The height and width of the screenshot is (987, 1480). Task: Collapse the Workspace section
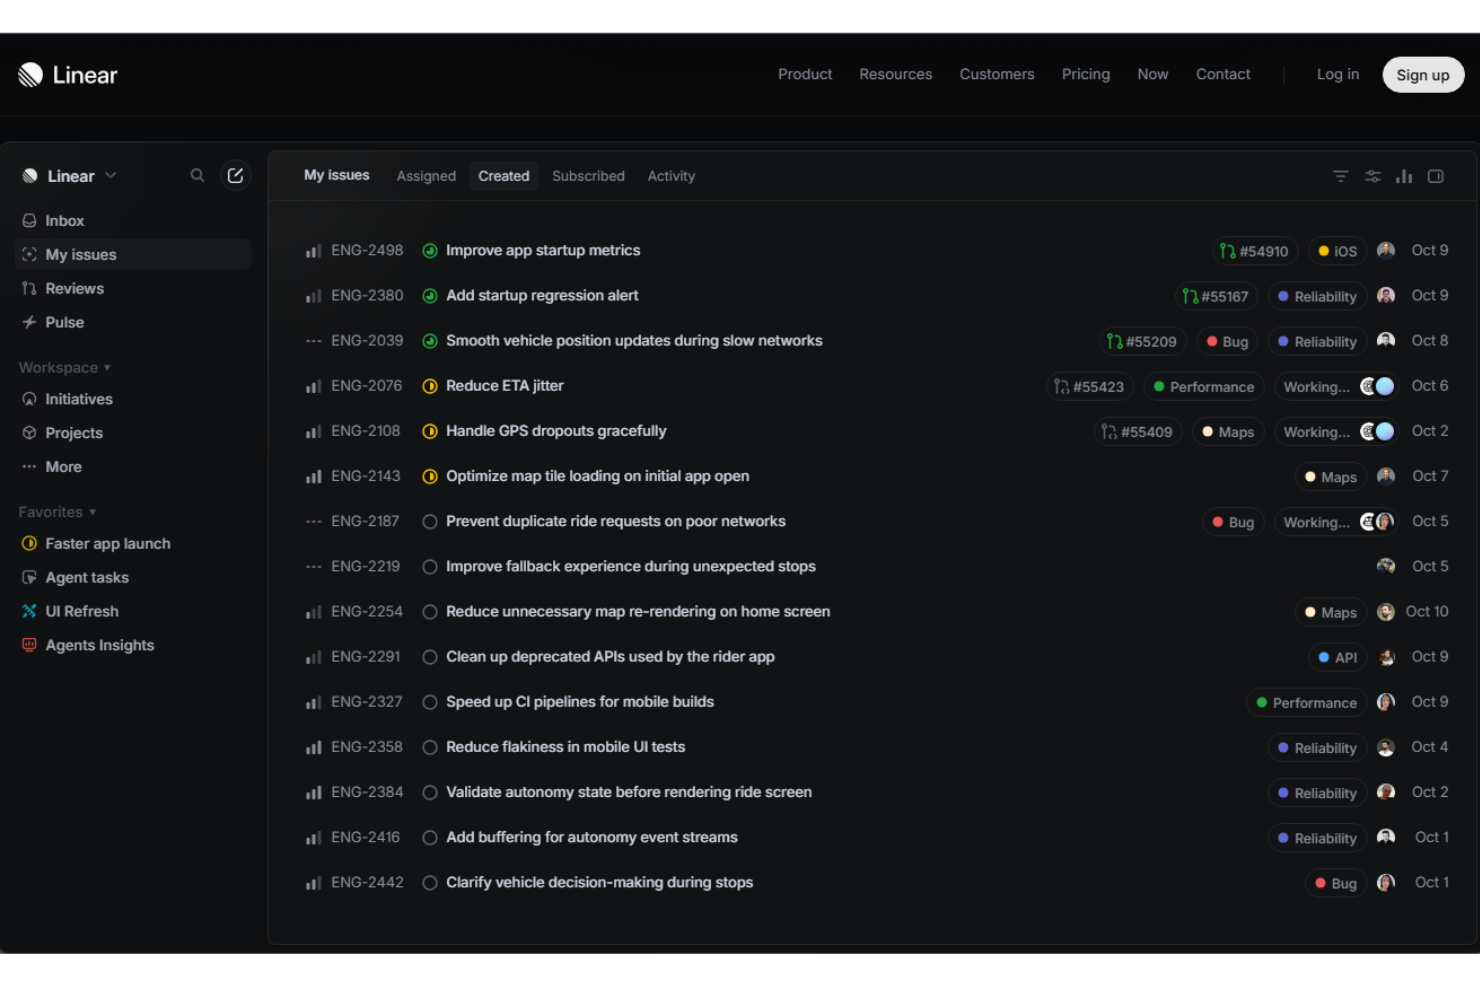coord(64,367)
